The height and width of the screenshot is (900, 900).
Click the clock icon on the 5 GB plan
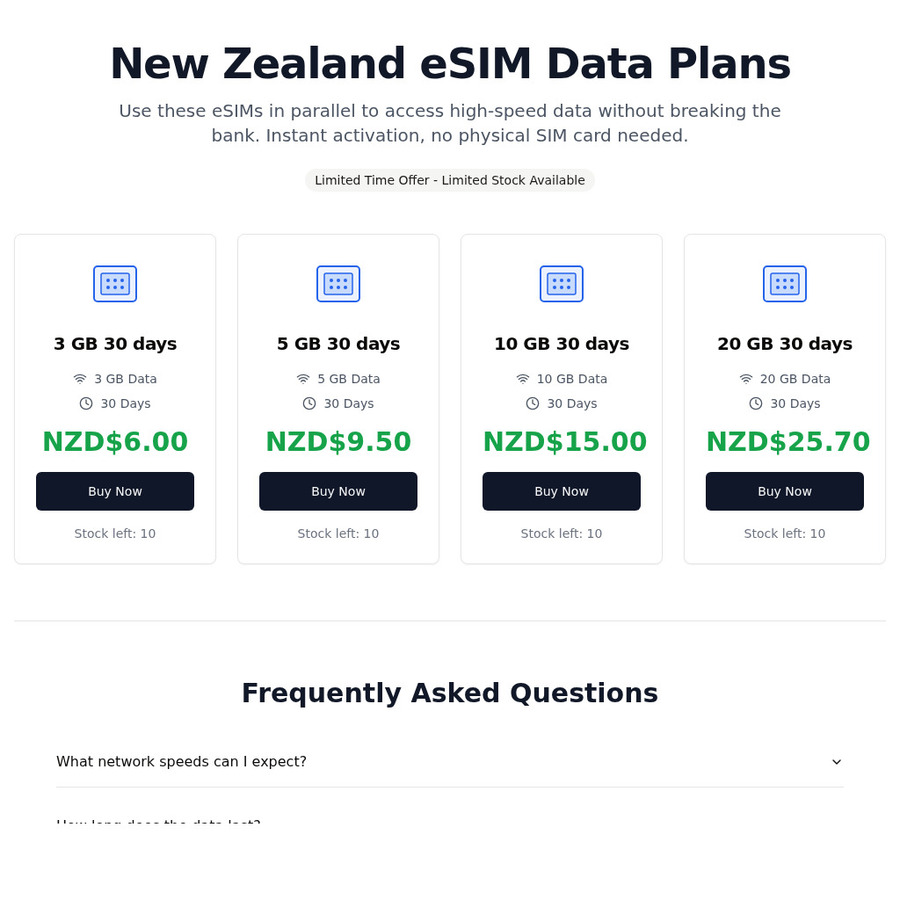pyautogui.click(x=308, y=403)
